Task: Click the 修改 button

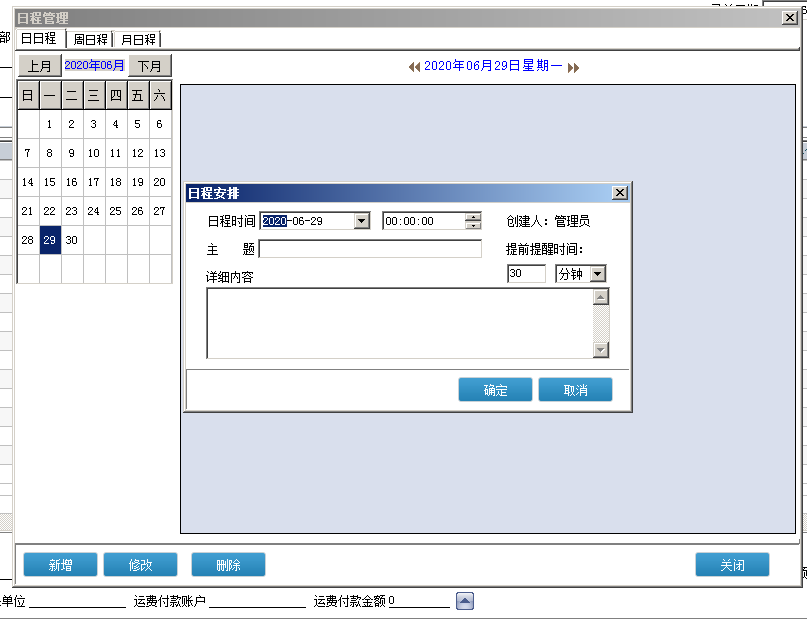Action: click(x=141, y=564)
